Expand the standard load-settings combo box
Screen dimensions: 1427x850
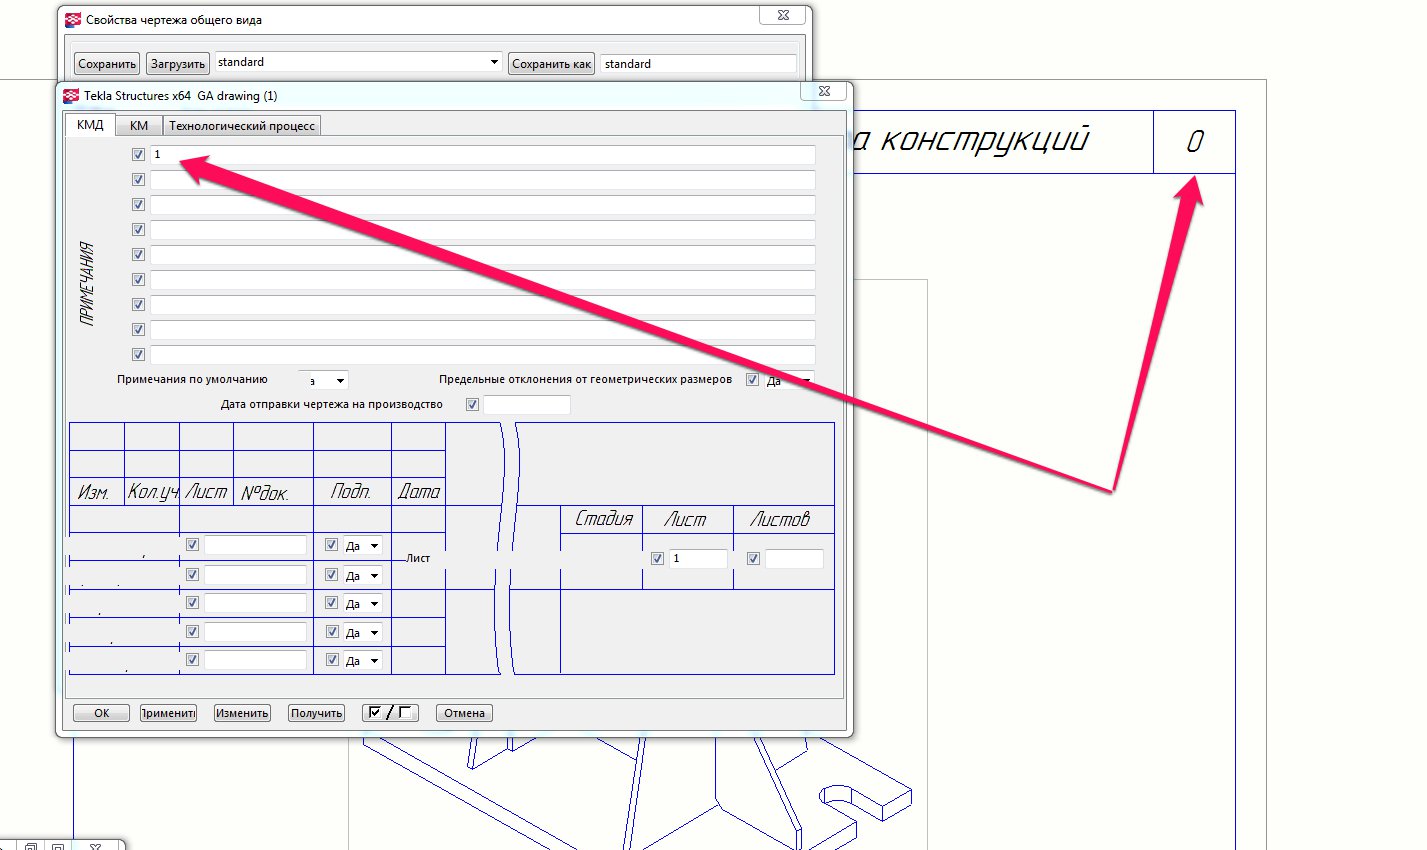(x=494, y=62)
